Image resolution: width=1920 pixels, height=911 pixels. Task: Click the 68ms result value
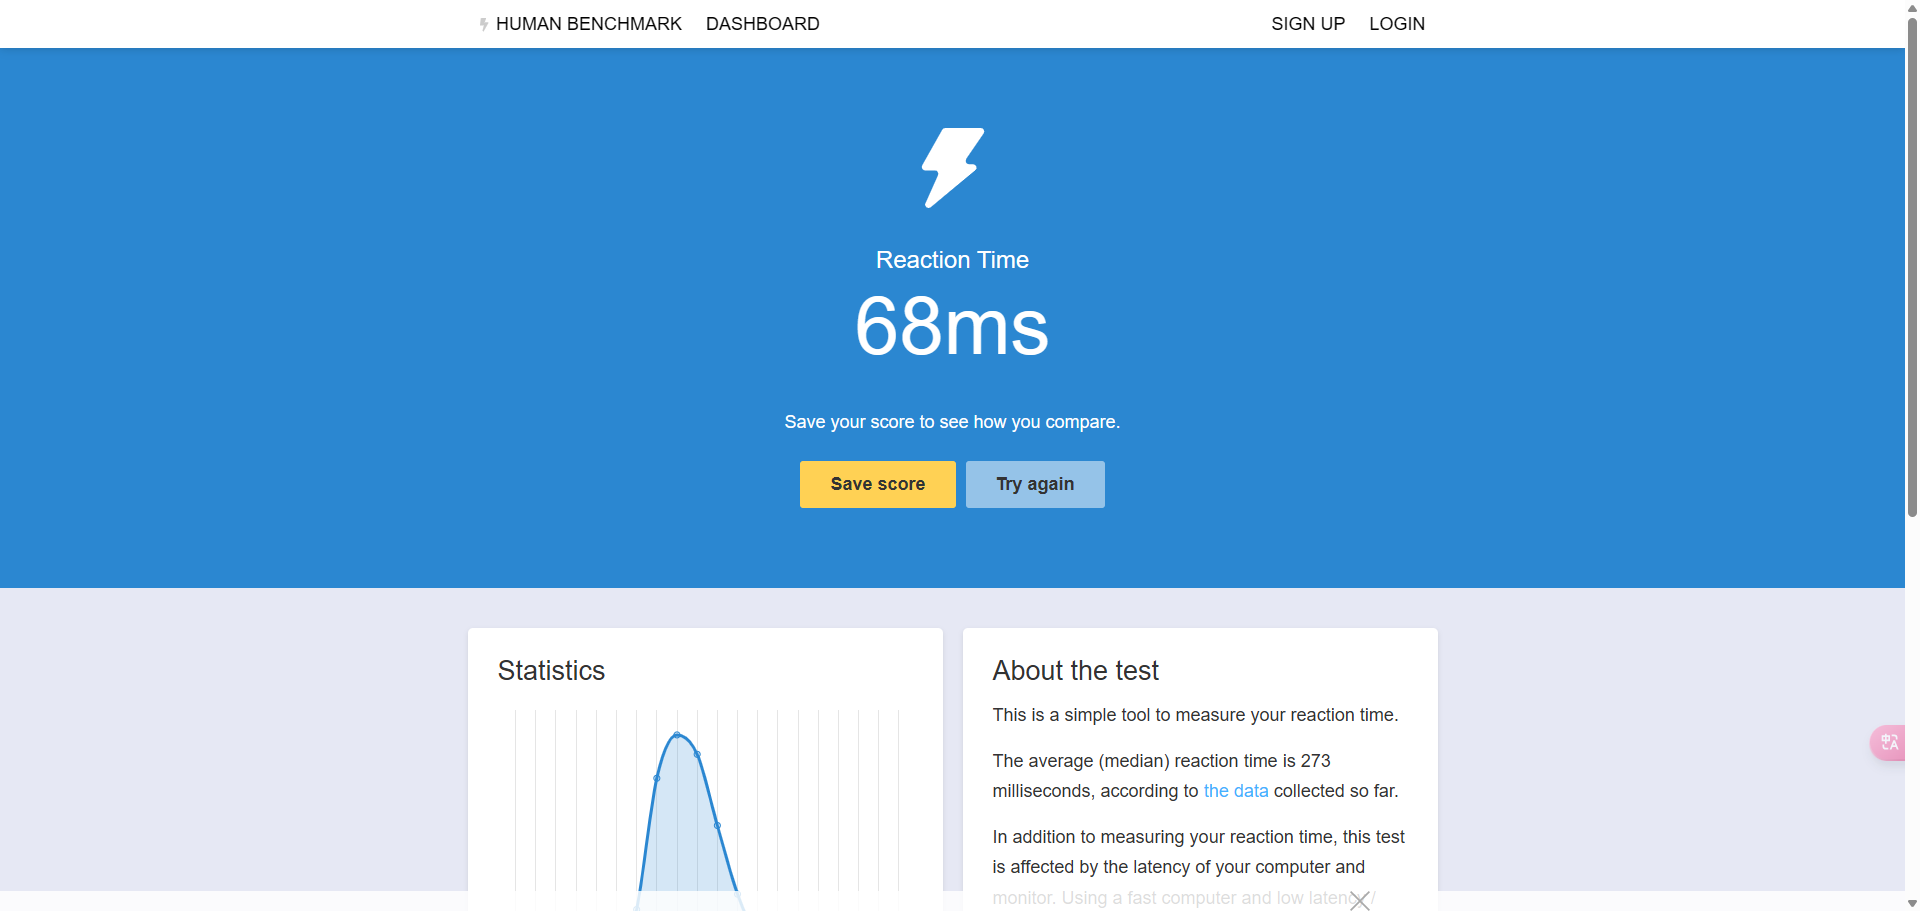952,327
